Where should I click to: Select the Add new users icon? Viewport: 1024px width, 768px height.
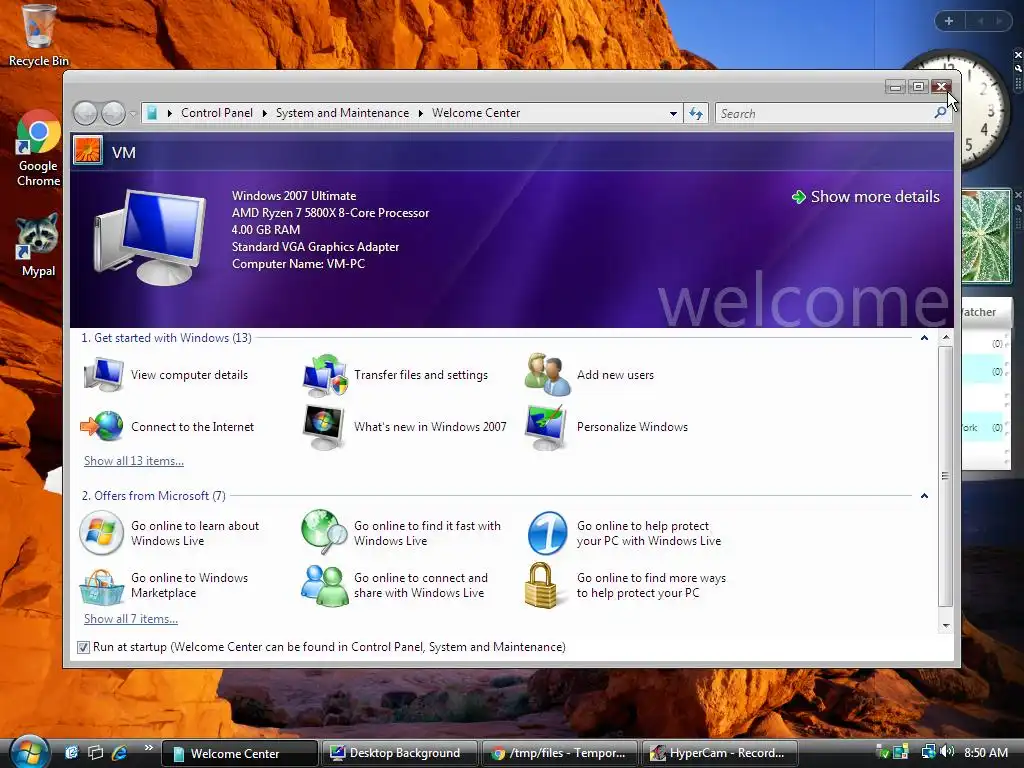coord(548,375)
